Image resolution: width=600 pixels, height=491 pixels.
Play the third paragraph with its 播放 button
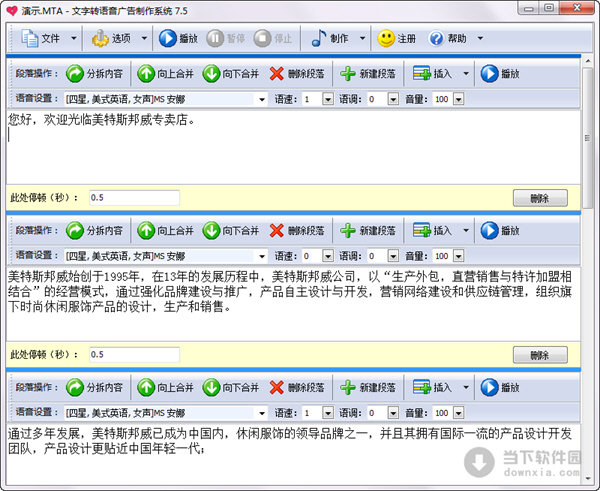(x=500, y=388)
